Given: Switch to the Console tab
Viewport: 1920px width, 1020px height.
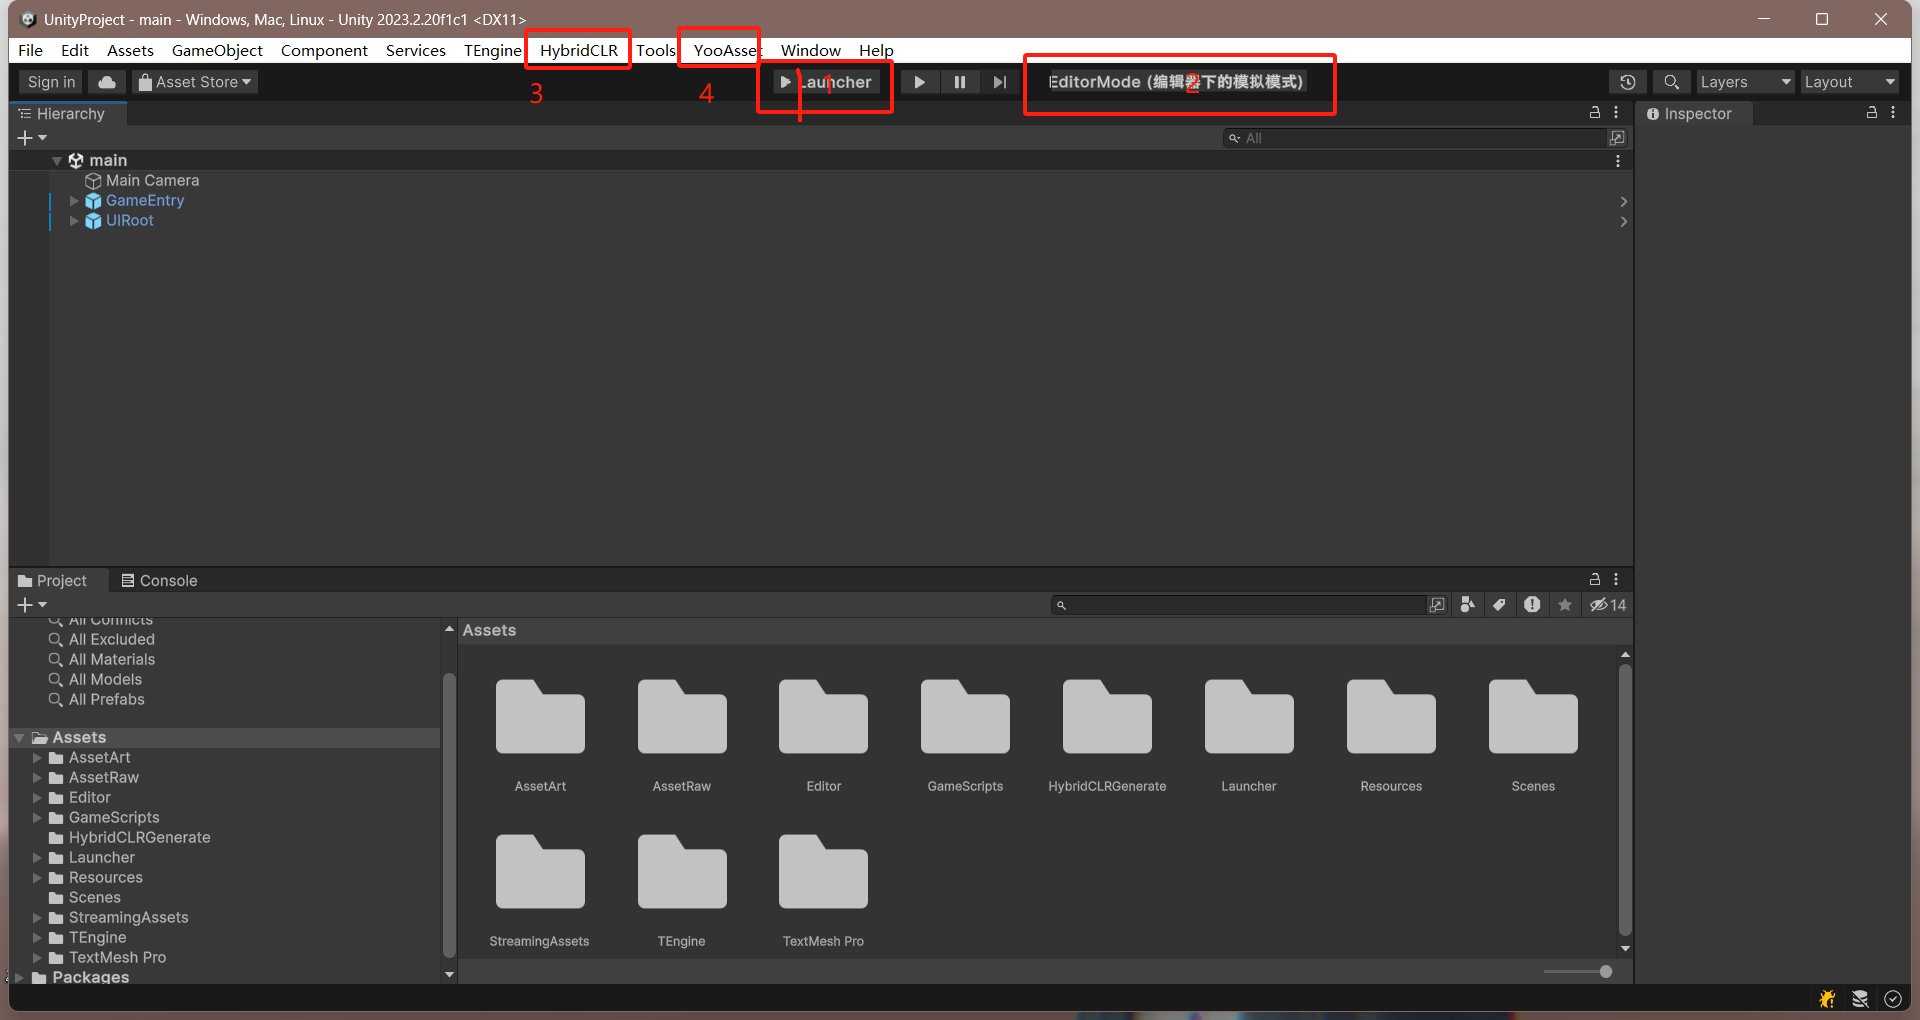Looking at the screenshot, I should pos(158,580).
